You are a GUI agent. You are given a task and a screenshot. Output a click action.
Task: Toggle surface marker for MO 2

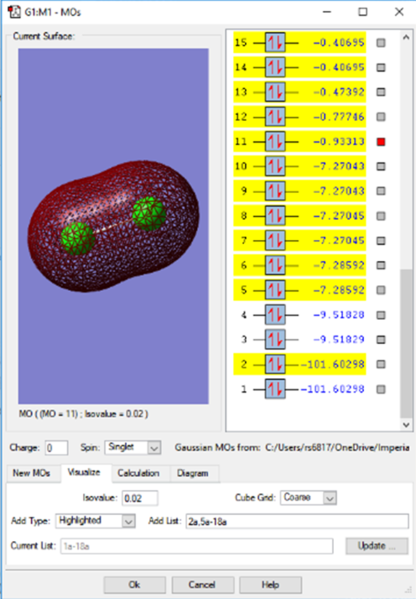(x=381, y=364)
